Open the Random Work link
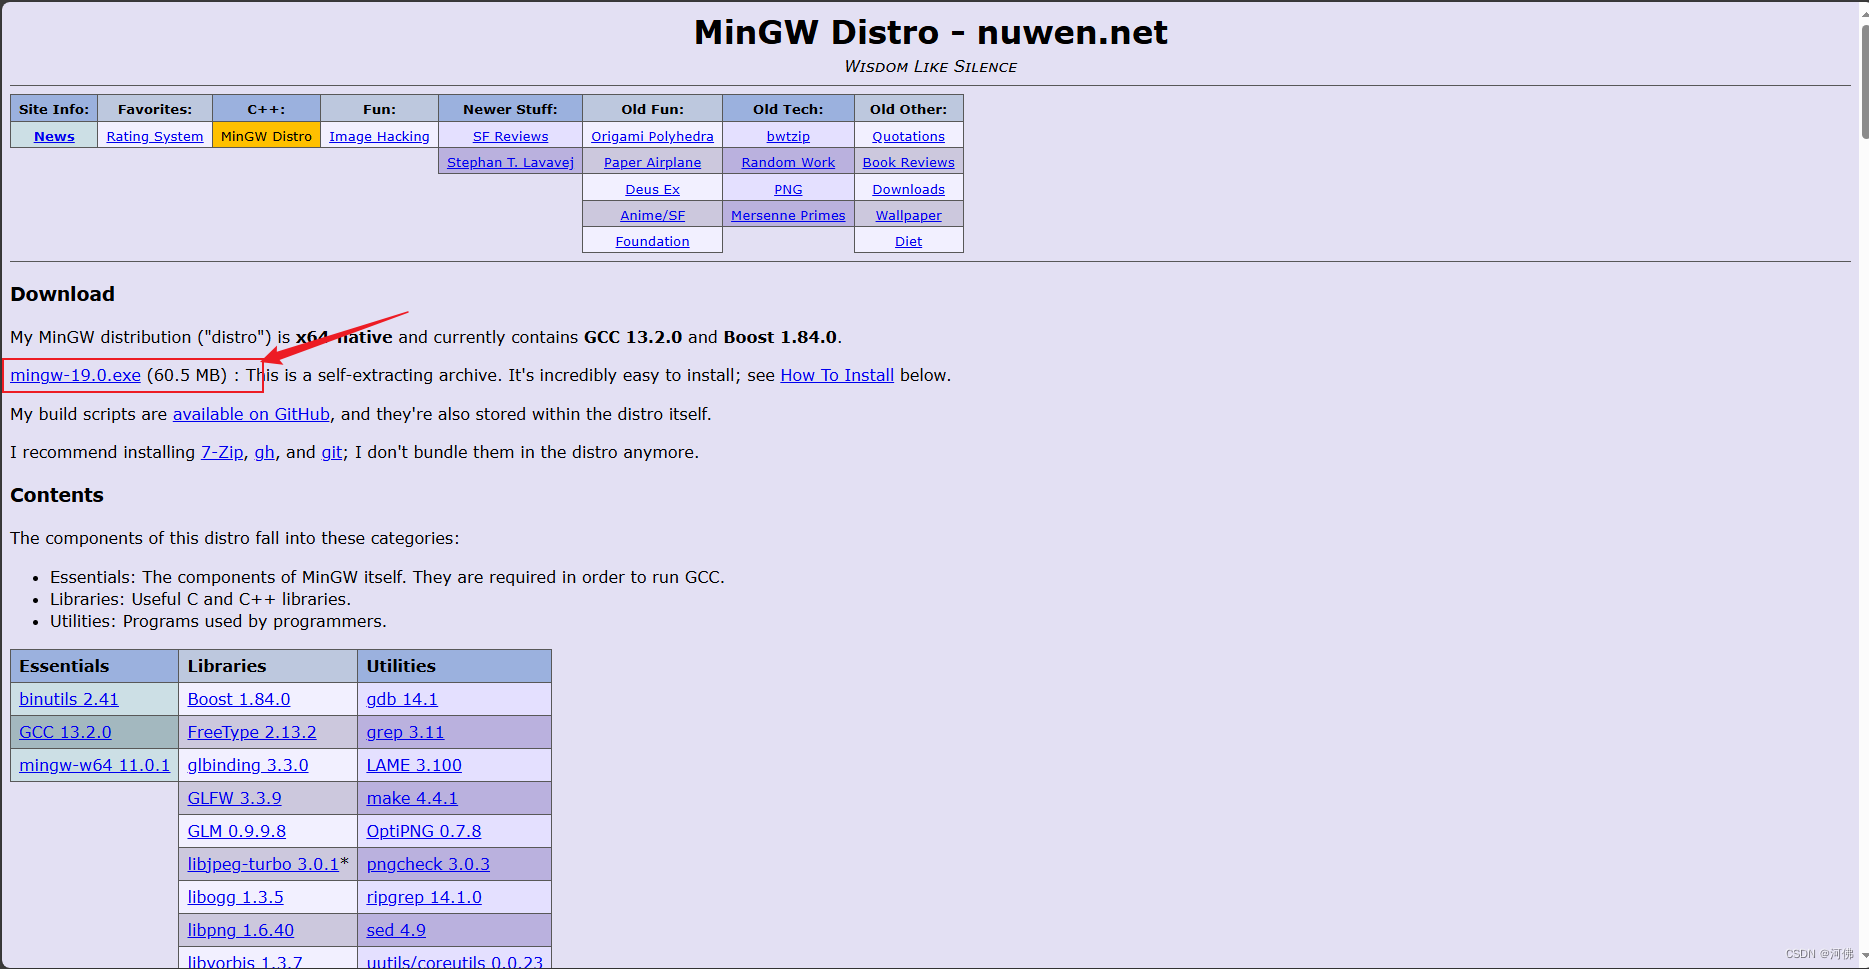The height and width of the screenshot is (969, 1869). point(788,162)
